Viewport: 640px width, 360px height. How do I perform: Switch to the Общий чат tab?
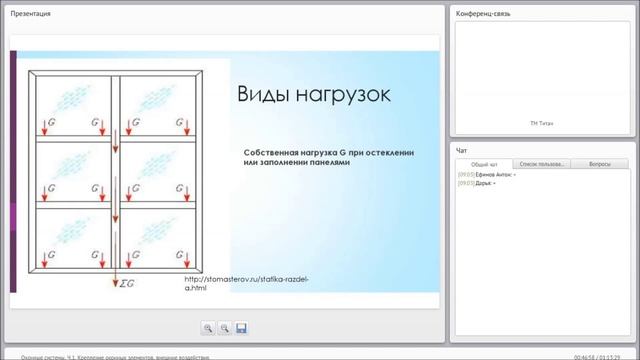coord(484,164)
